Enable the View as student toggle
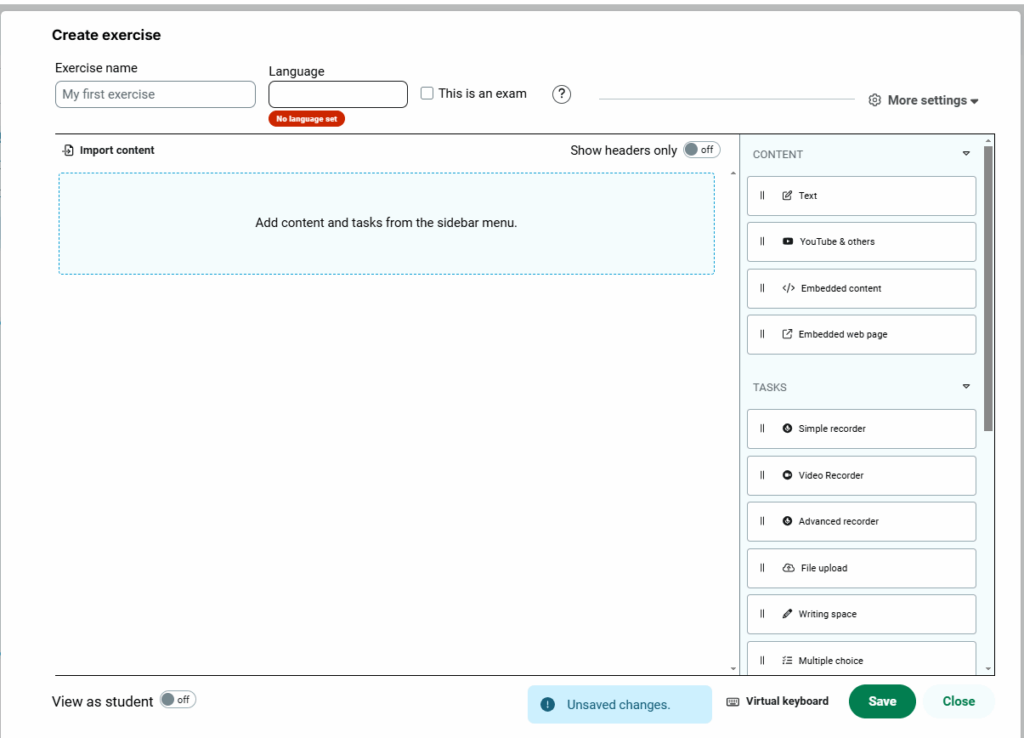Viewport: 1024px width, 738px height. point(178,700)
